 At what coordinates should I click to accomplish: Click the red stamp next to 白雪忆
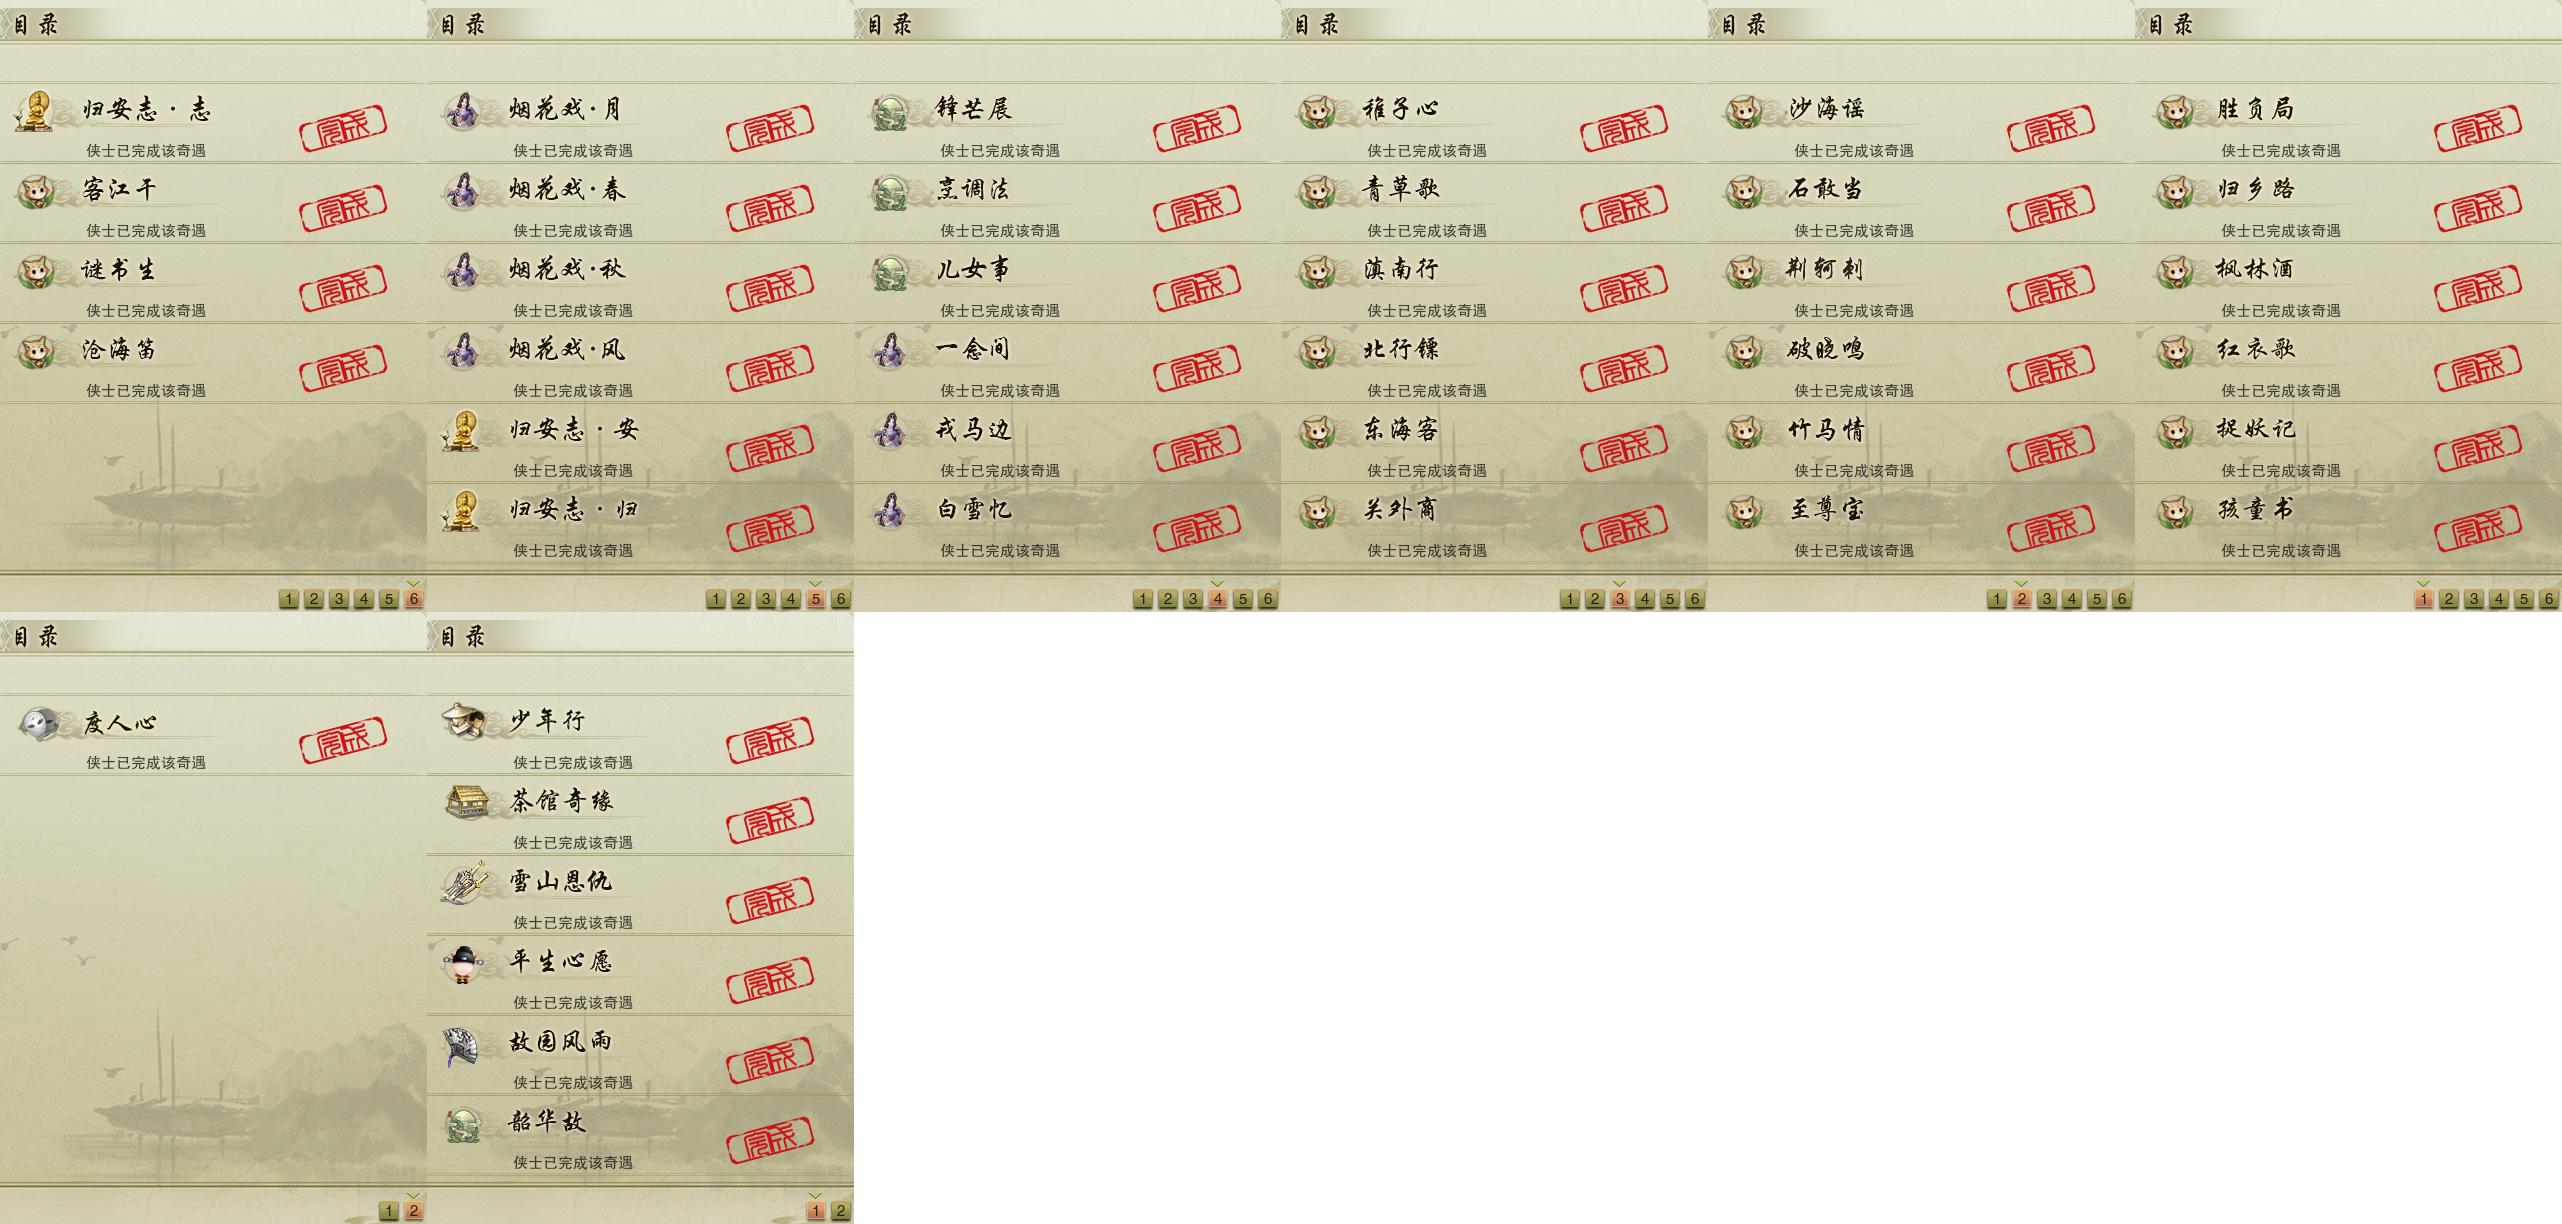(1197, 525)
